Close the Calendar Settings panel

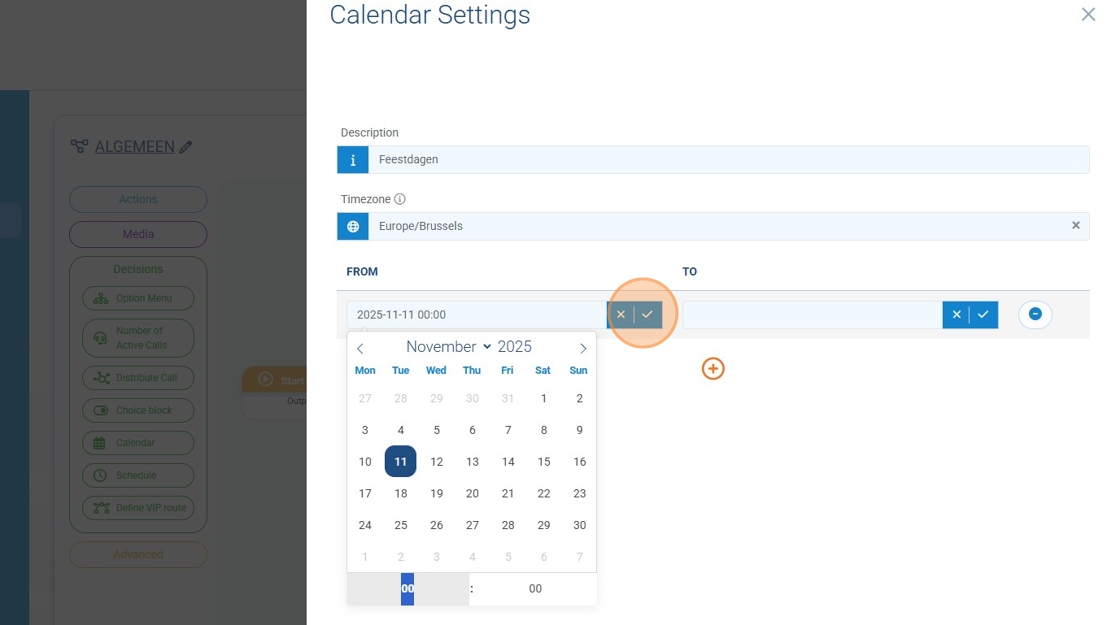click(x=1088, y=15)
